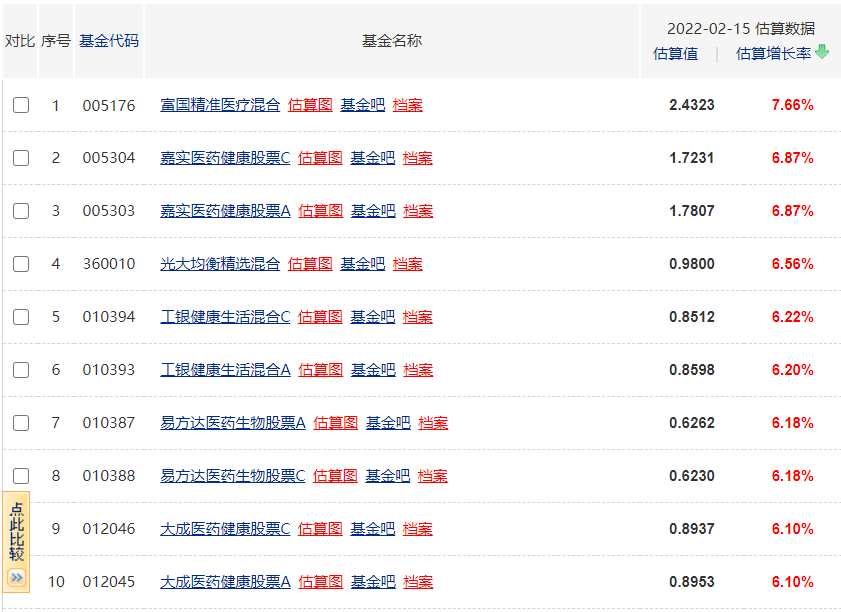Open 基金吧 for 大成医药健康股票C

(373, 529)
